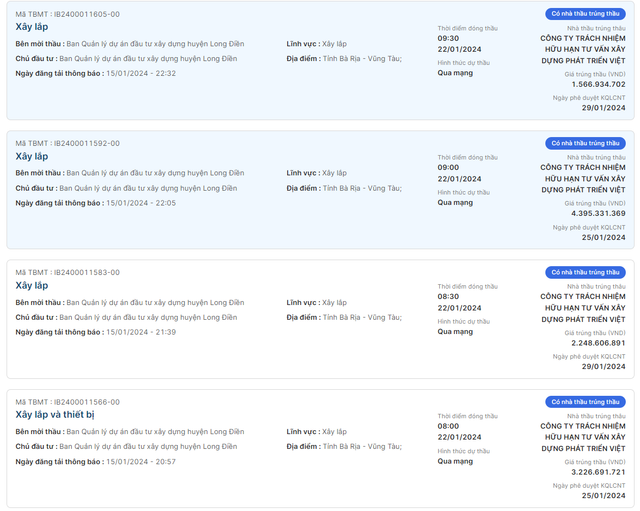The height and width of the screenshot is (511, 640).
Task: Select the notice code IB2400011605-00
Action: point(86,14)
